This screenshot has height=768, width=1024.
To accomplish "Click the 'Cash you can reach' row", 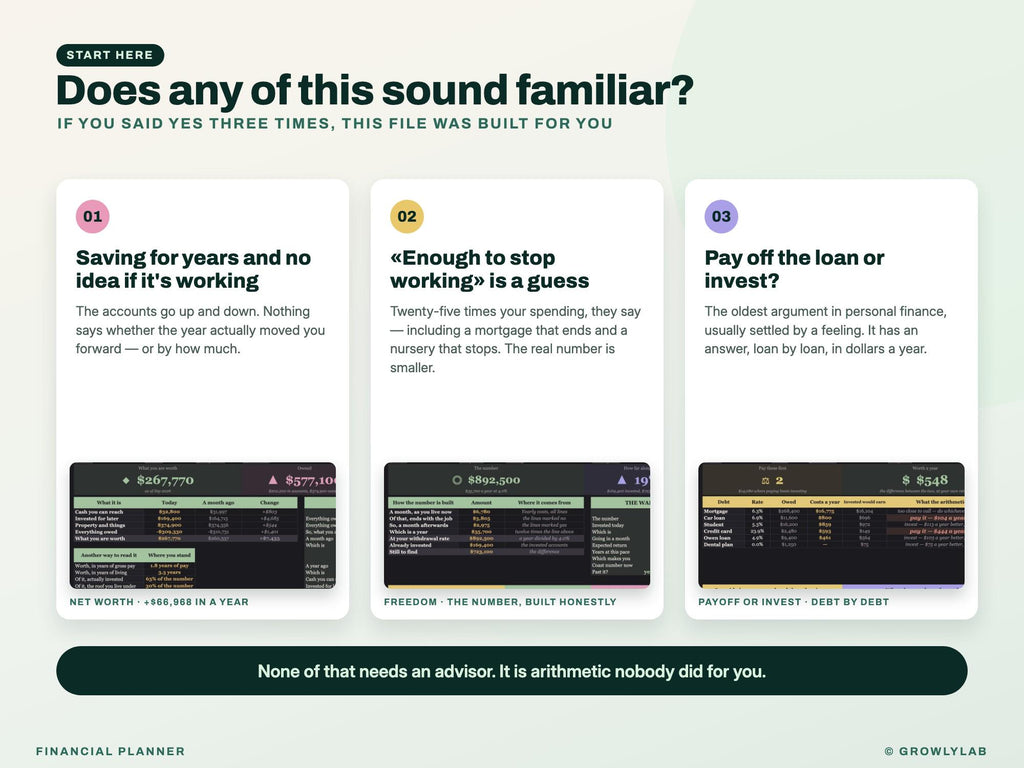I will click(185, 512).
